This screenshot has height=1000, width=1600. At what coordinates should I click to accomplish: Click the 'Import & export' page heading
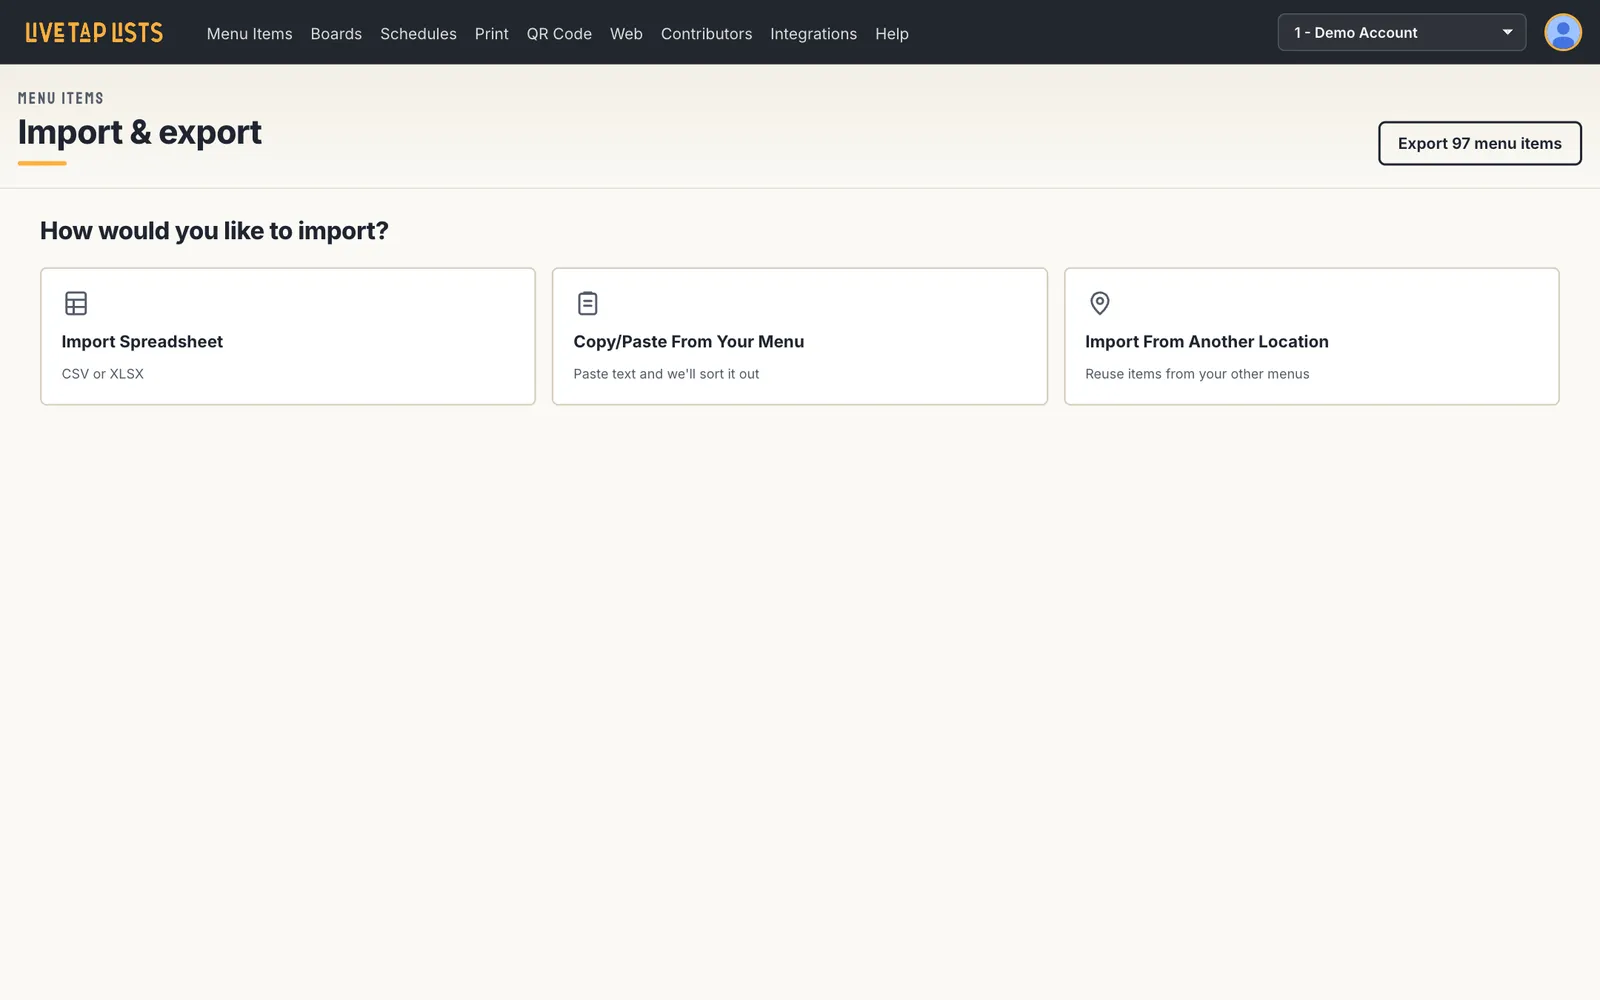pos(140,132)
